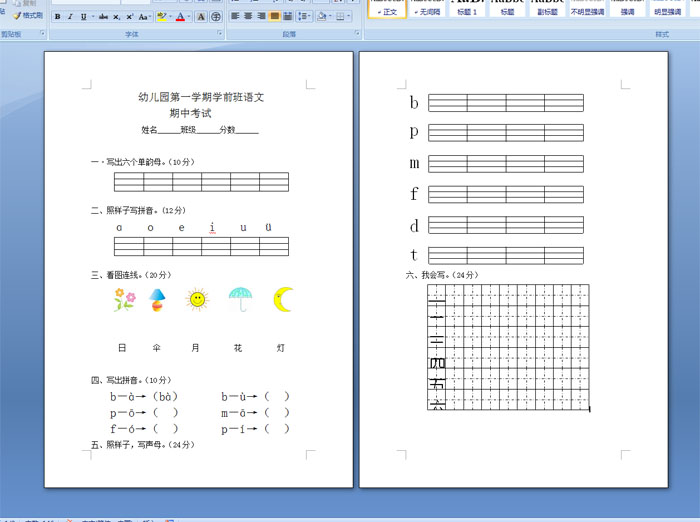
Task: Open clipboard group dialog launcher
Action: (x=43, y=33)
